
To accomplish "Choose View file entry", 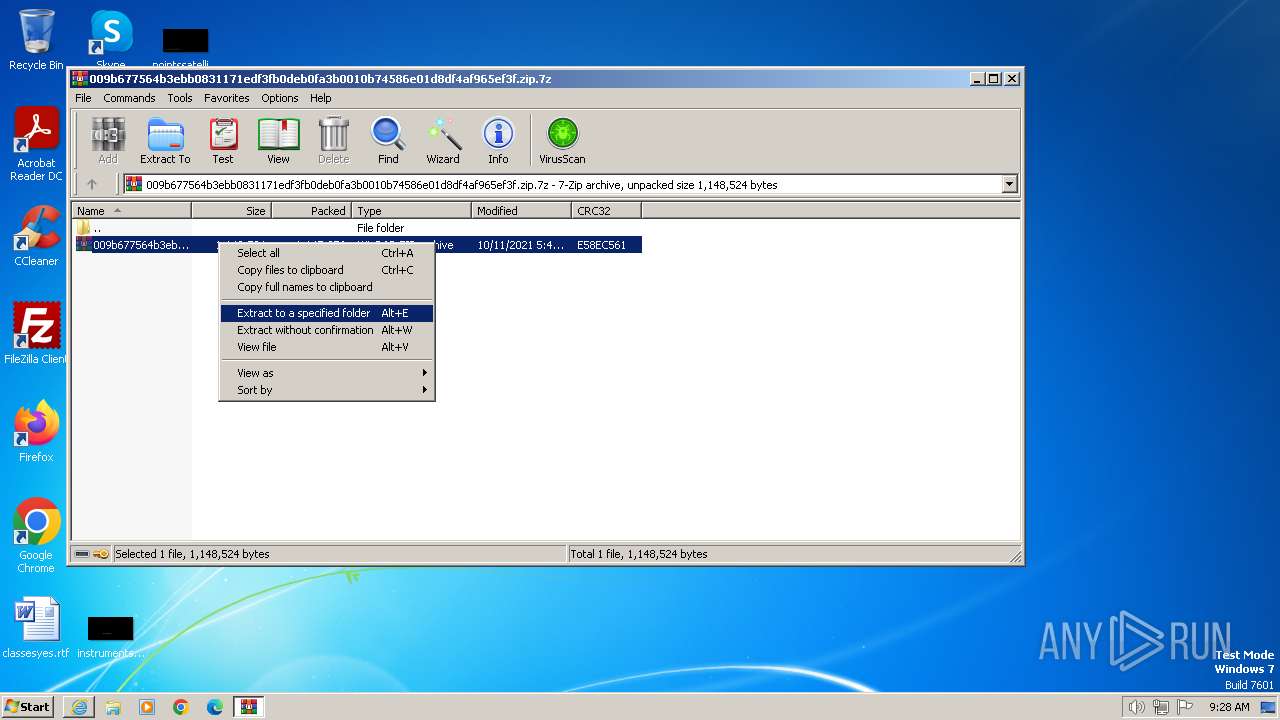I will coord(327,347).
